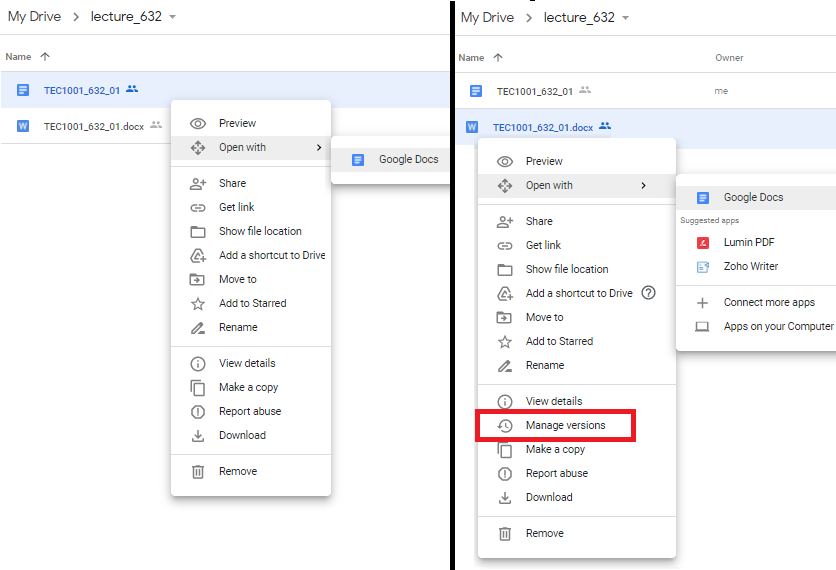836x570 pixels.
Task: Click help icon beside Add a shortcut to Drive
Action: (x=648, y=293)
